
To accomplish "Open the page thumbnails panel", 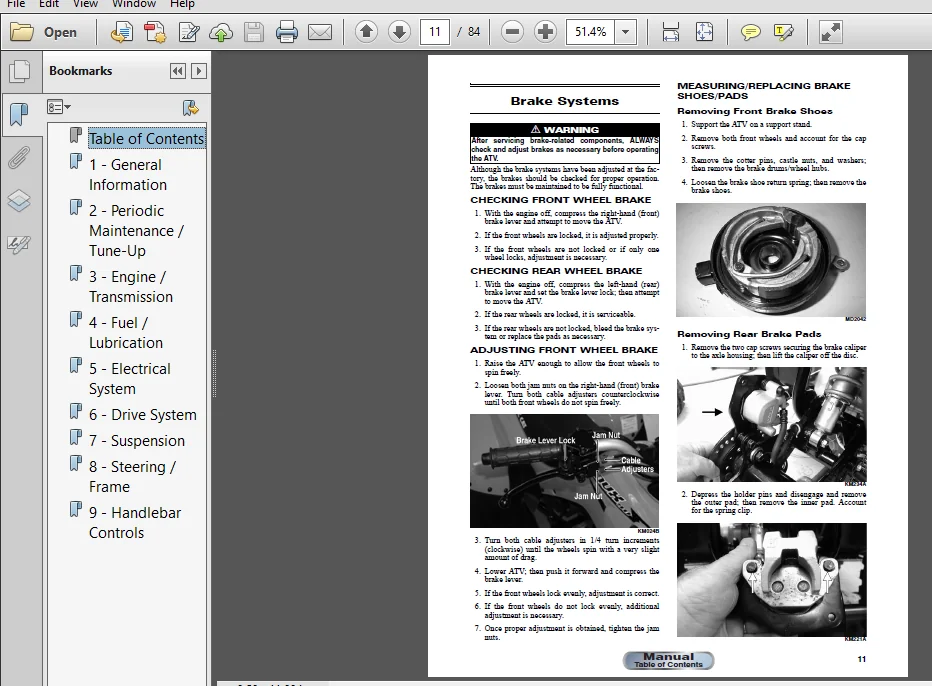I will pos(20,71).
